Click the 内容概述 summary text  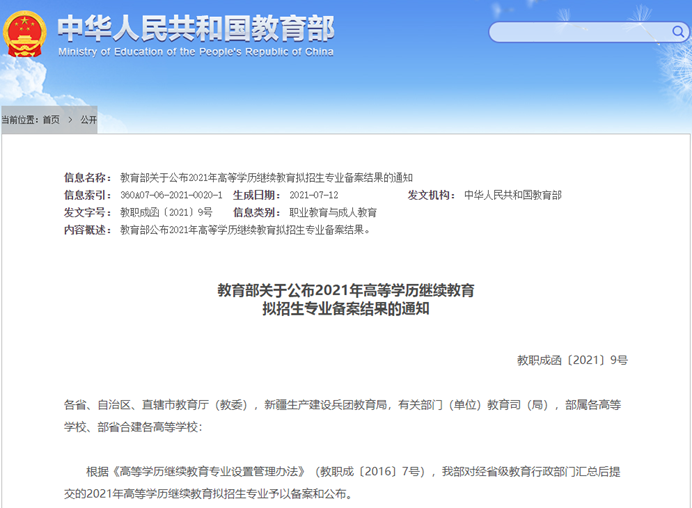[245, 229]
